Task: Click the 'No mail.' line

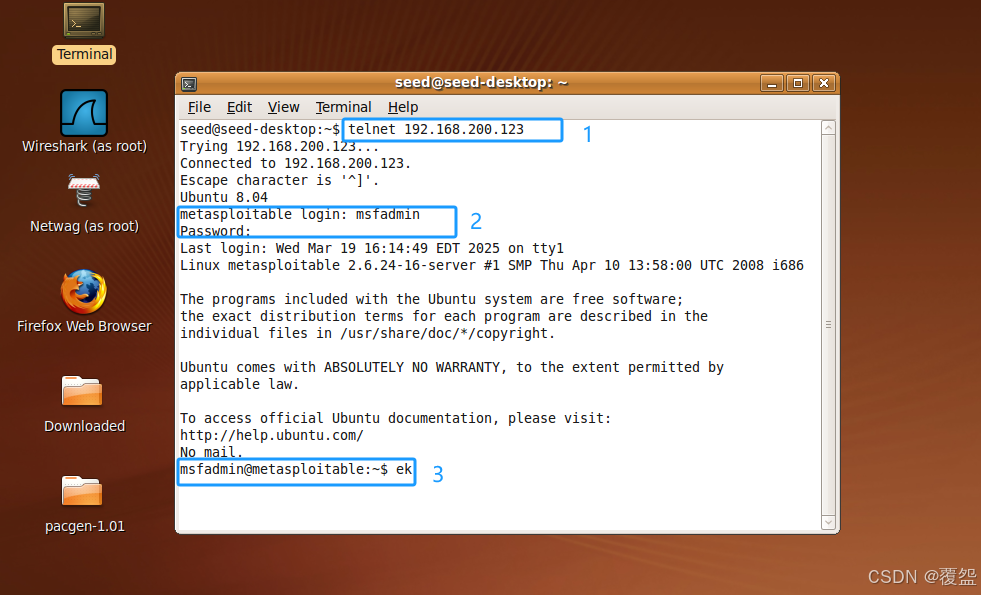Action: pos(211,452)
